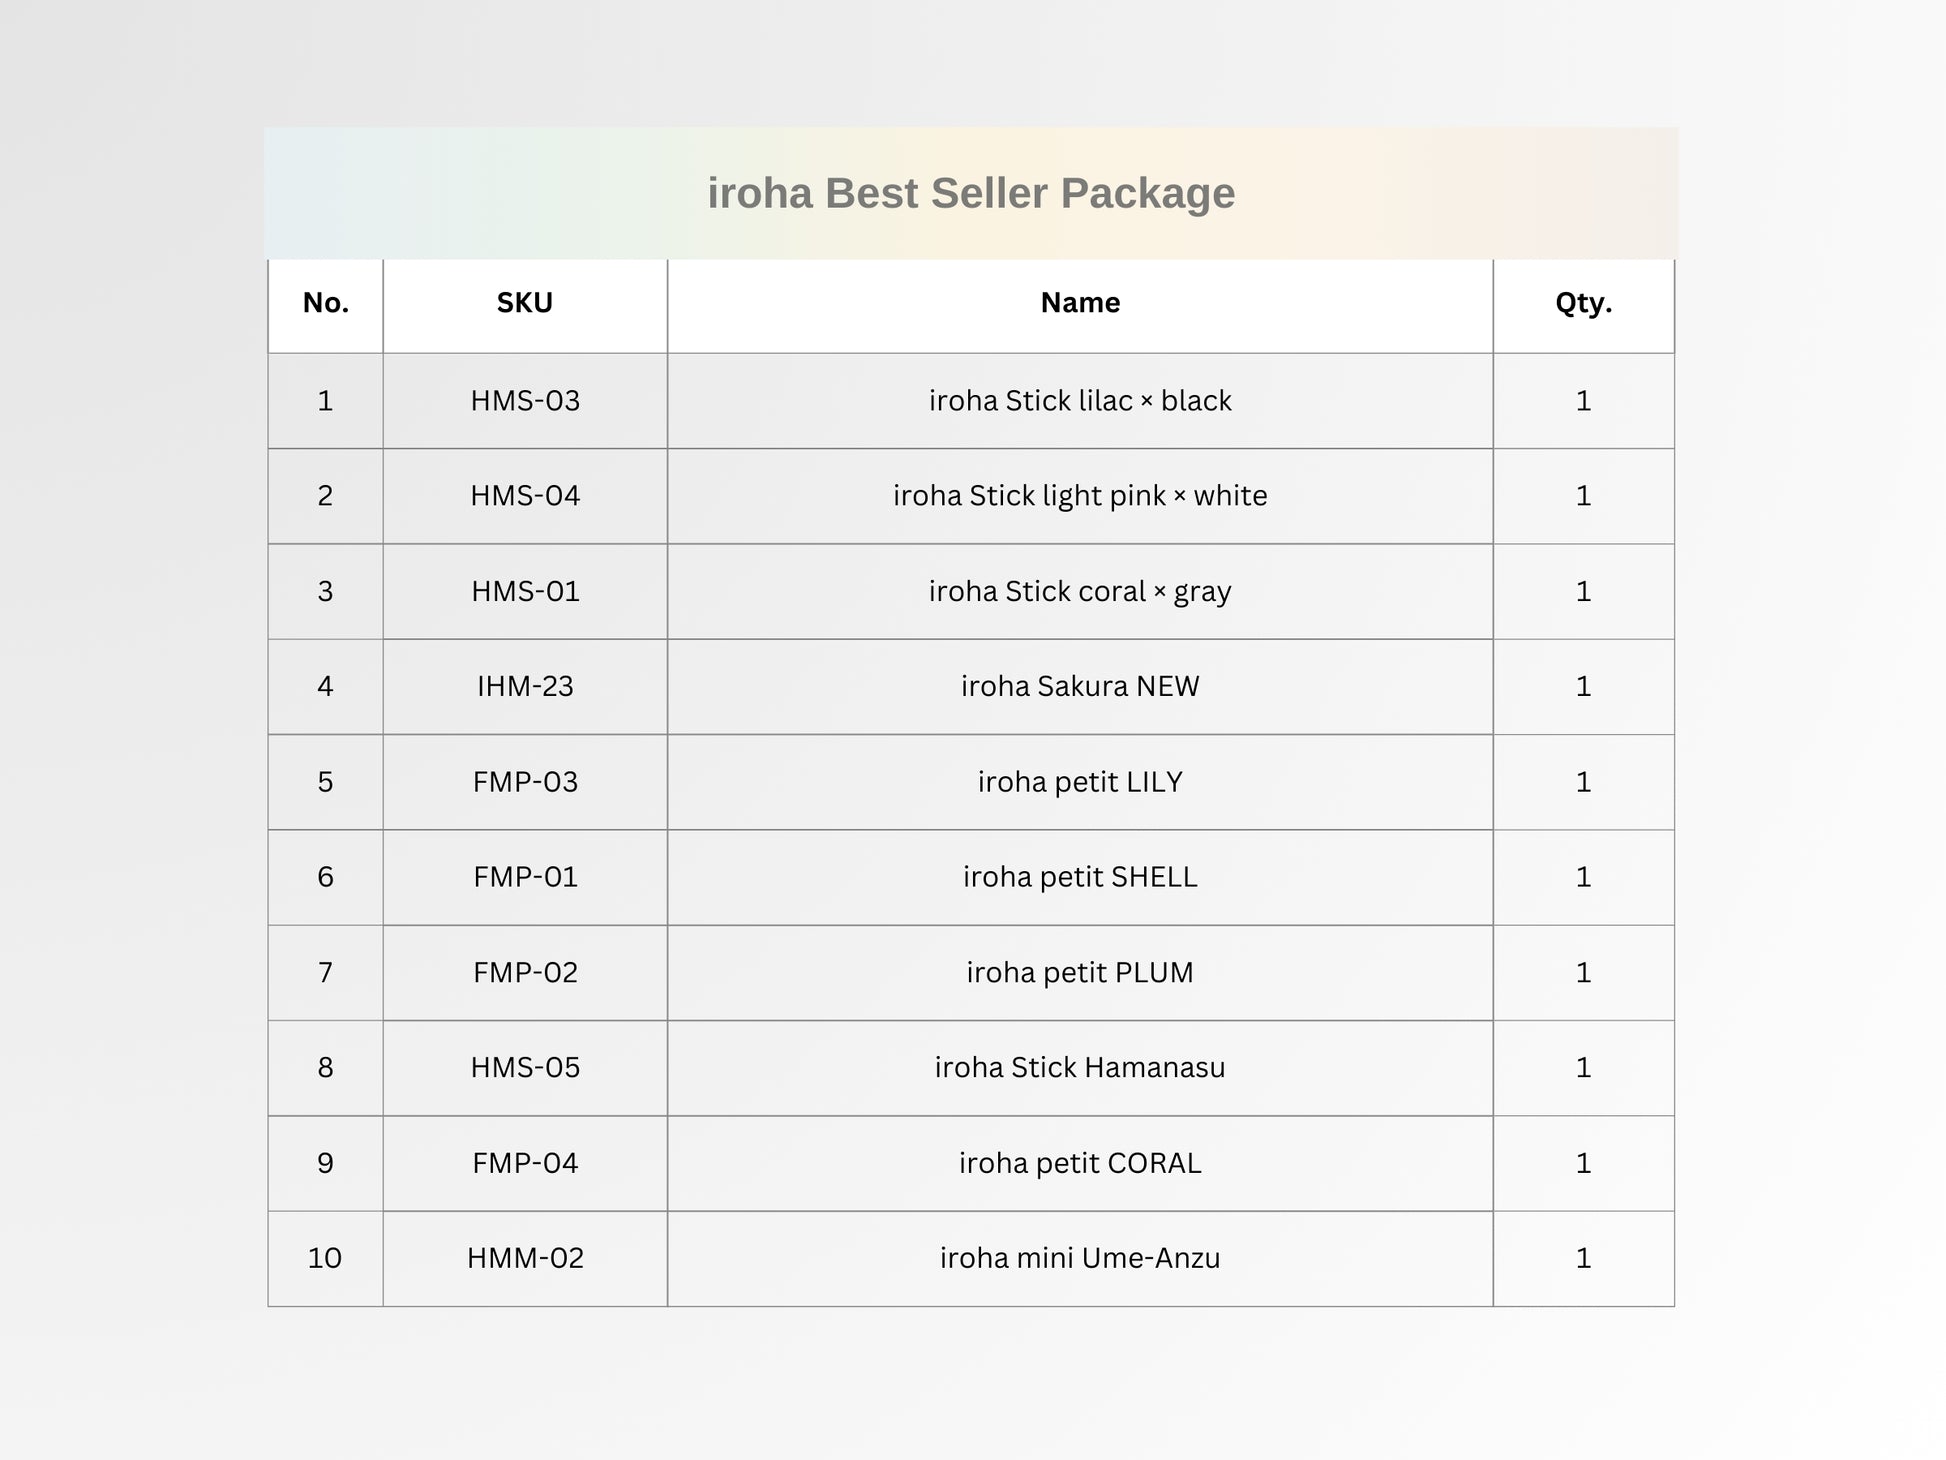Viewport: 1946px width, 1460px height.
Task: Select the Name column header
Action: pos(1080,303)
